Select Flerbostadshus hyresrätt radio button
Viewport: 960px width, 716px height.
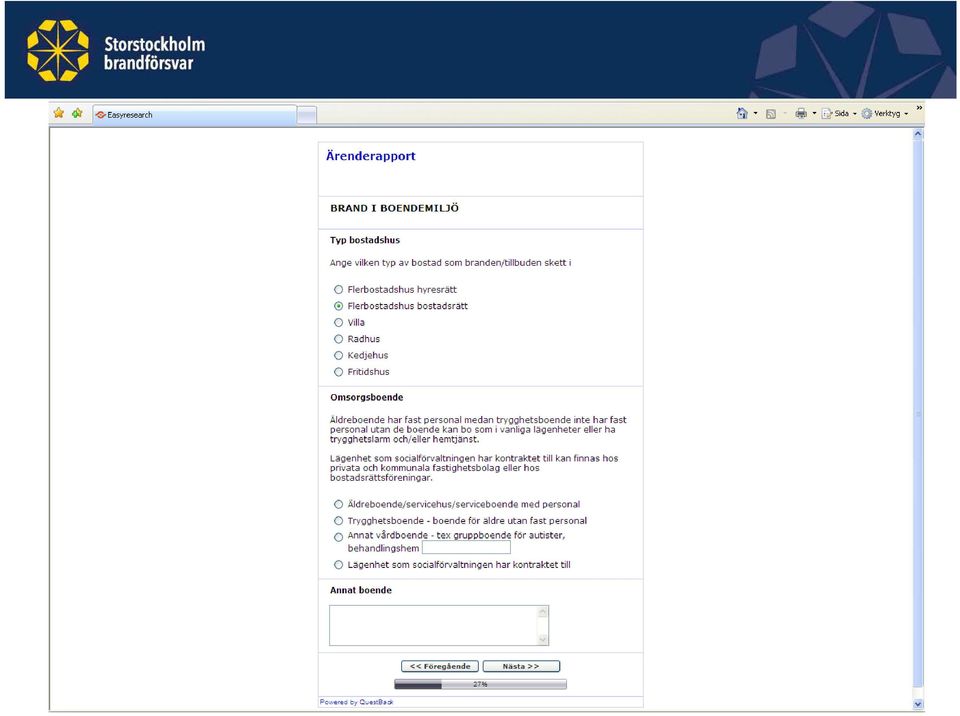(x=339, y=290)
